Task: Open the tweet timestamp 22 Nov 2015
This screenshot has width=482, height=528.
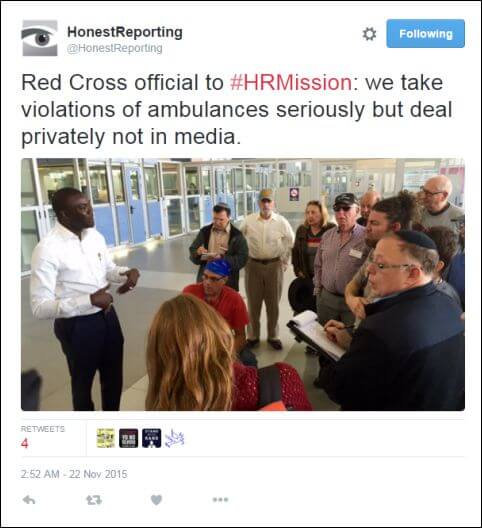Action: pyautogui.click(x=74, y=474)
